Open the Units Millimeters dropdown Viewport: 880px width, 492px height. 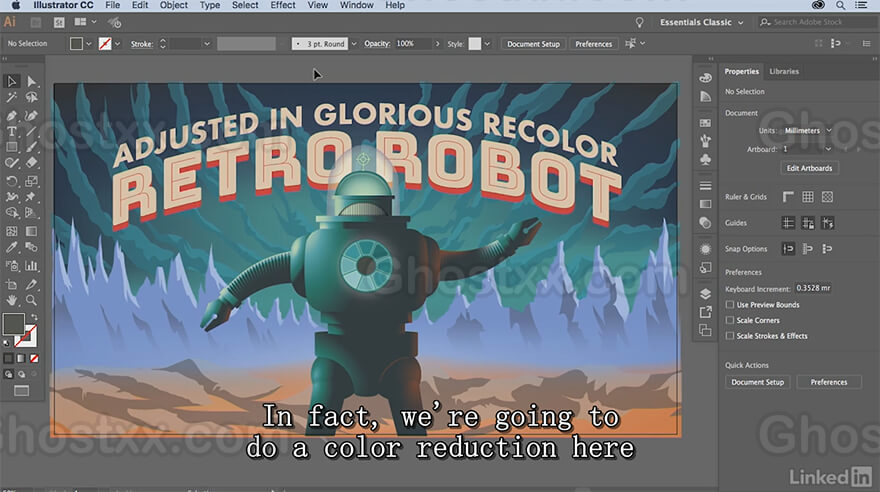pyautogui.click(x=806, y=131)
